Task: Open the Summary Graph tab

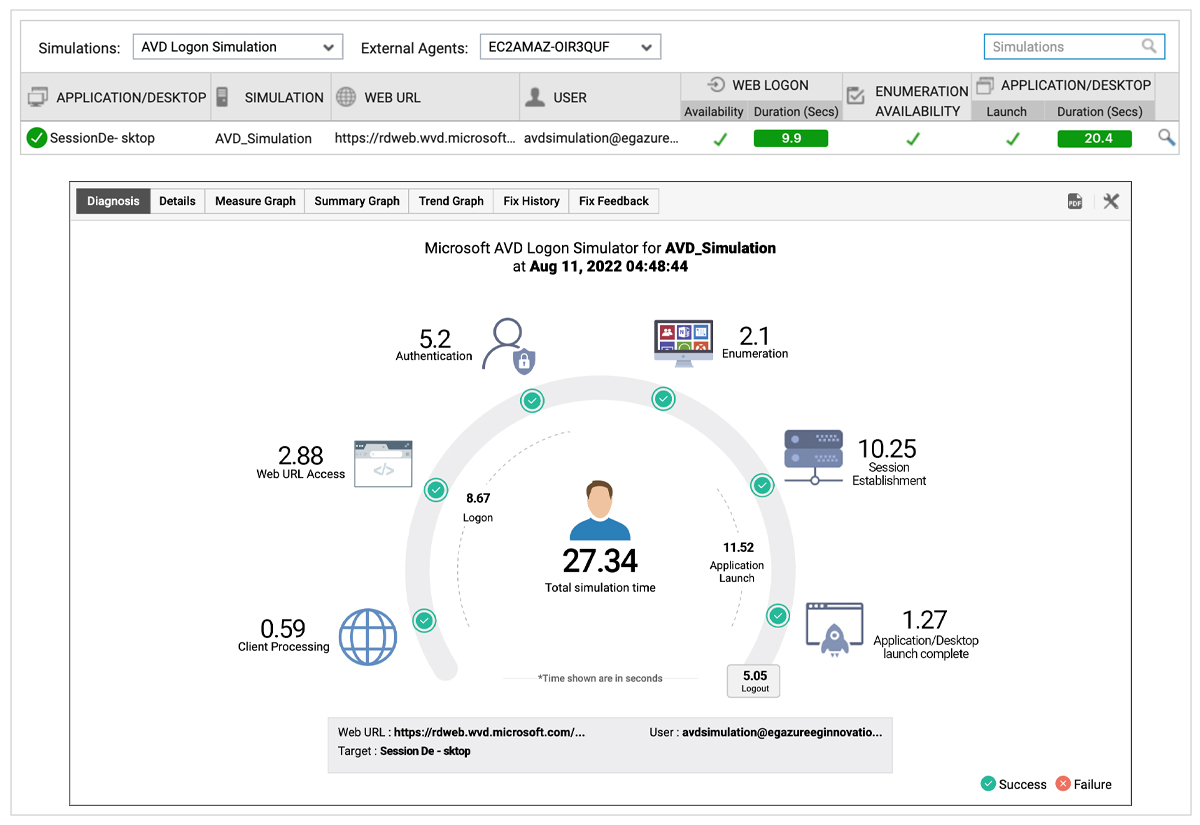Action: (357, 201)
